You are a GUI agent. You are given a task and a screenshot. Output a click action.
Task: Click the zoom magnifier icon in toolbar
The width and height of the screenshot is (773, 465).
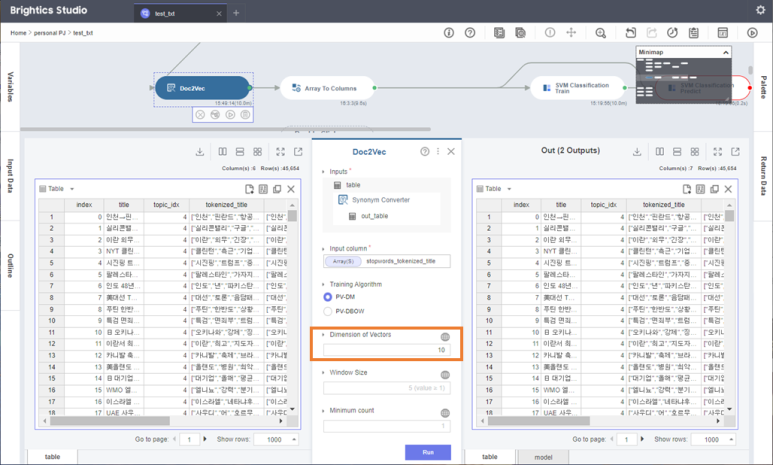(600, 33)
